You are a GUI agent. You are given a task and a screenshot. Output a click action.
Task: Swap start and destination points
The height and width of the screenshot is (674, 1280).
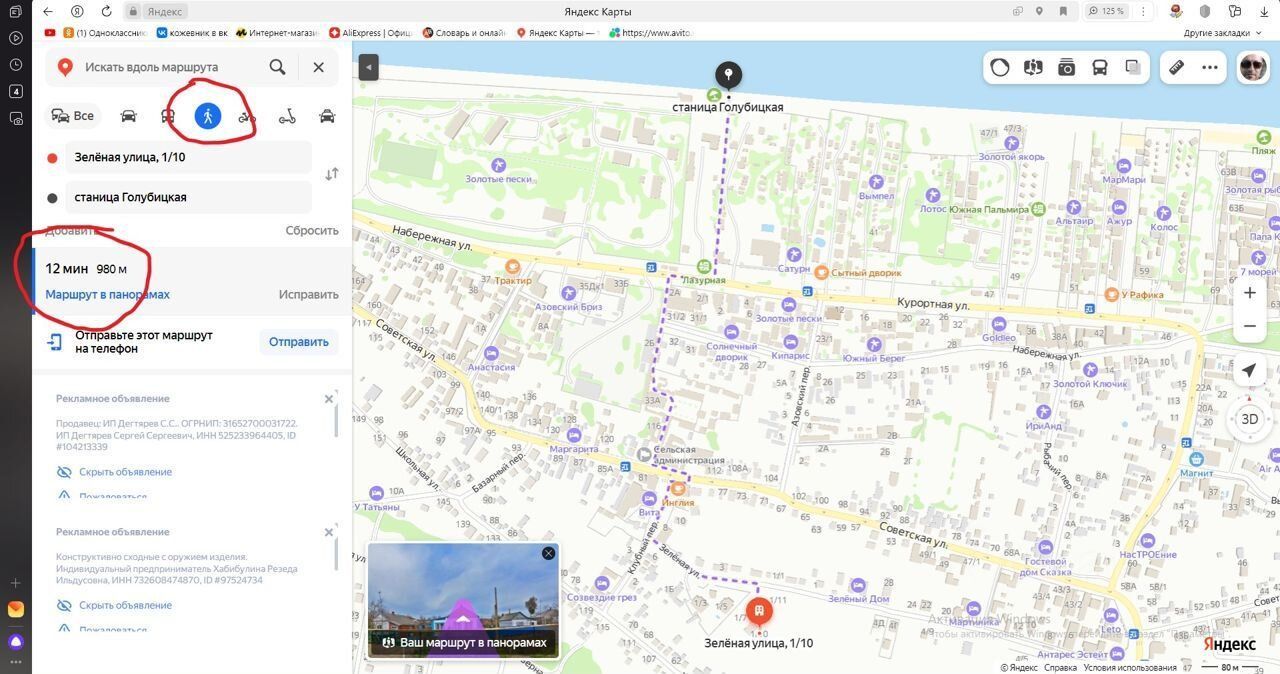tap(332, 174)
